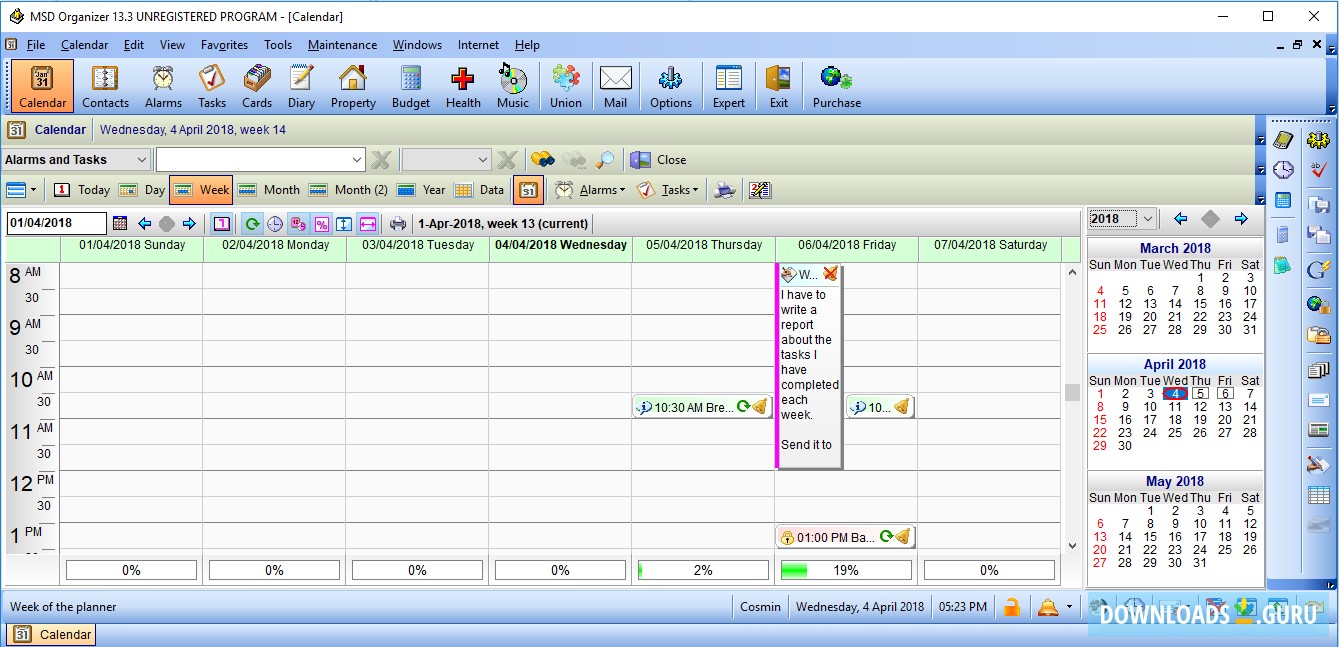
Task: Open the Diary module
Action: pyautogui.click(x=301, y=86)
